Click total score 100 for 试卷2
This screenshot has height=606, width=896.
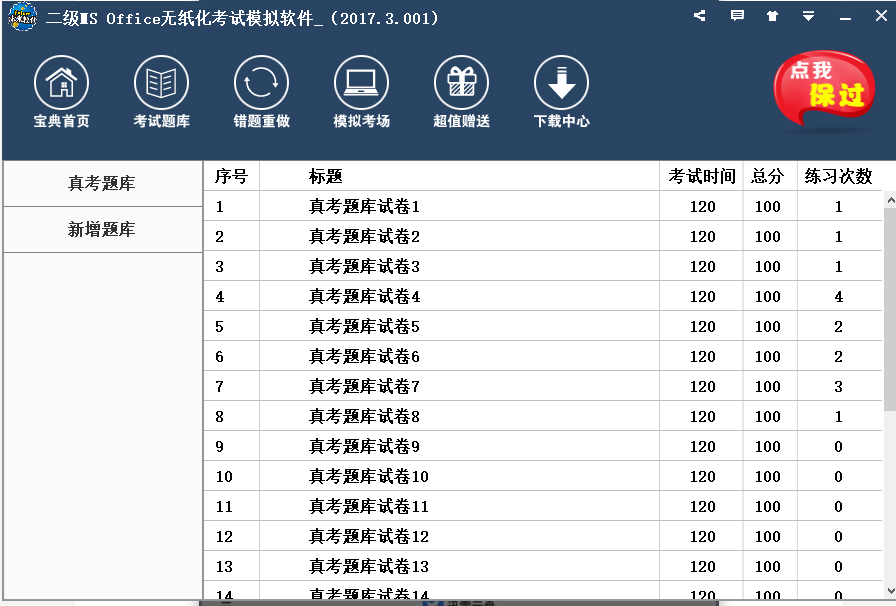pyautogui.click(x=767, y=237)
